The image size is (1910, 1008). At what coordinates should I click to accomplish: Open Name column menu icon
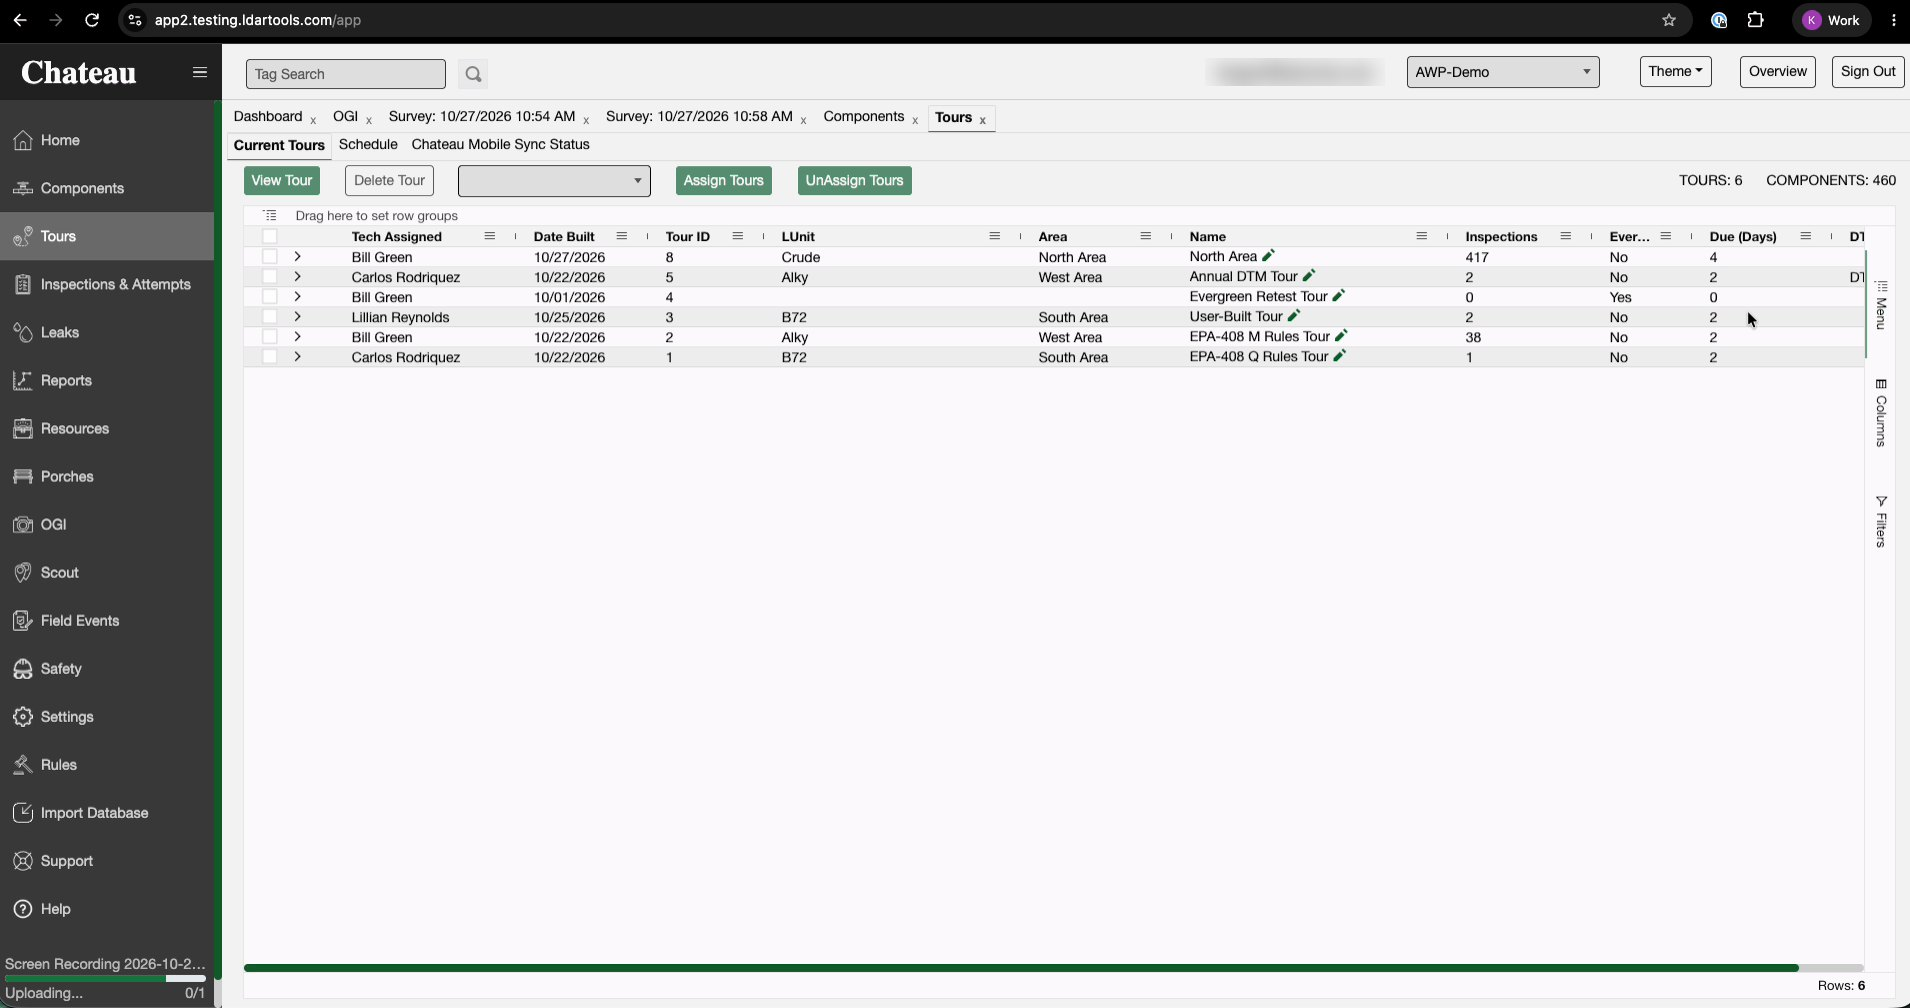[1422, 236]
